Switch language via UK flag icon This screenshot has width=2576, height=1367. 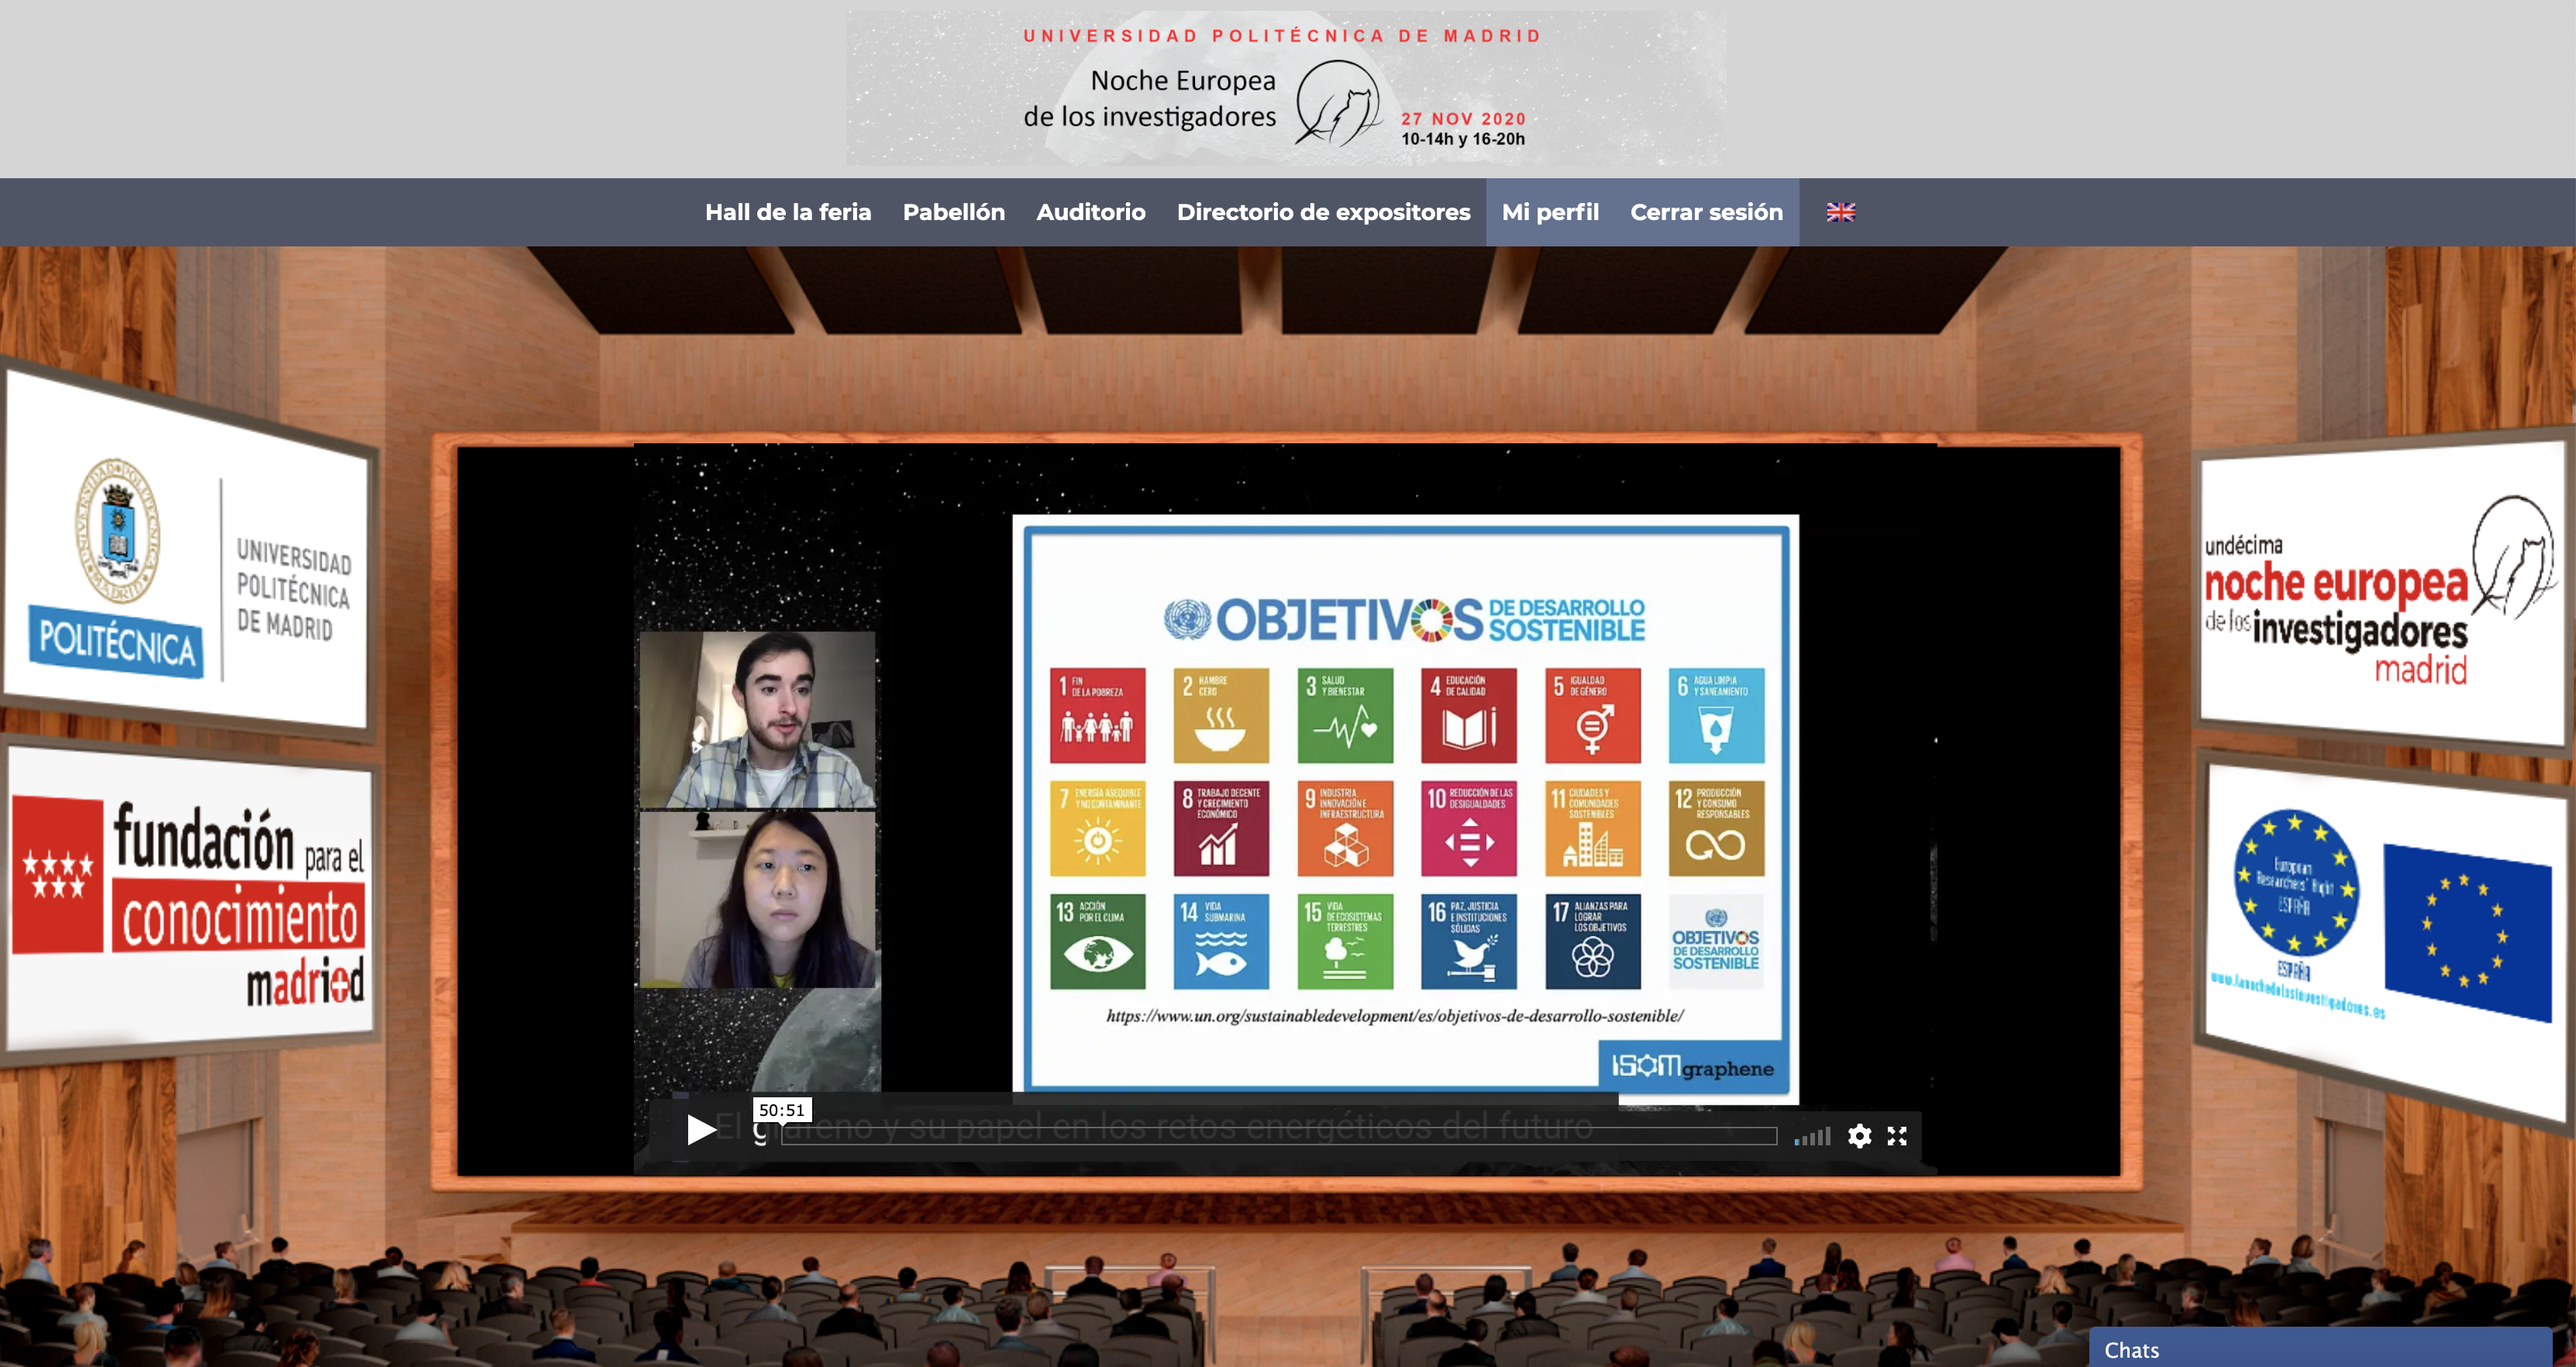point(1840,212)
